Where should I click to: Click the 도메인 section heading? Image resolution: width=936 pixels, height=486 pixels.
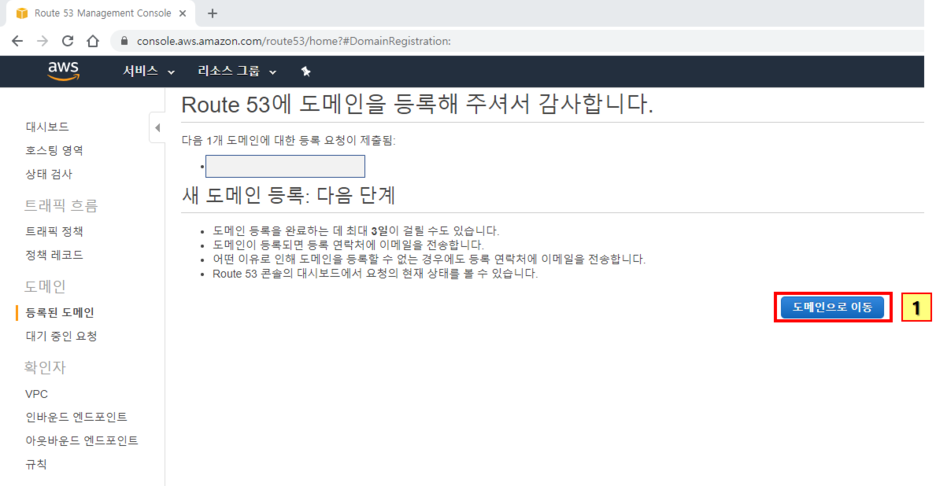(x=45, y=287)
